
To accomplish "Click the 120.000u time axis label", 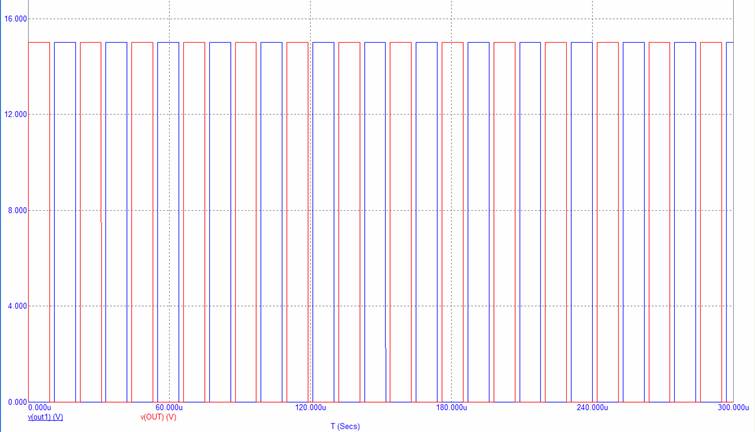I will (311, 408).
